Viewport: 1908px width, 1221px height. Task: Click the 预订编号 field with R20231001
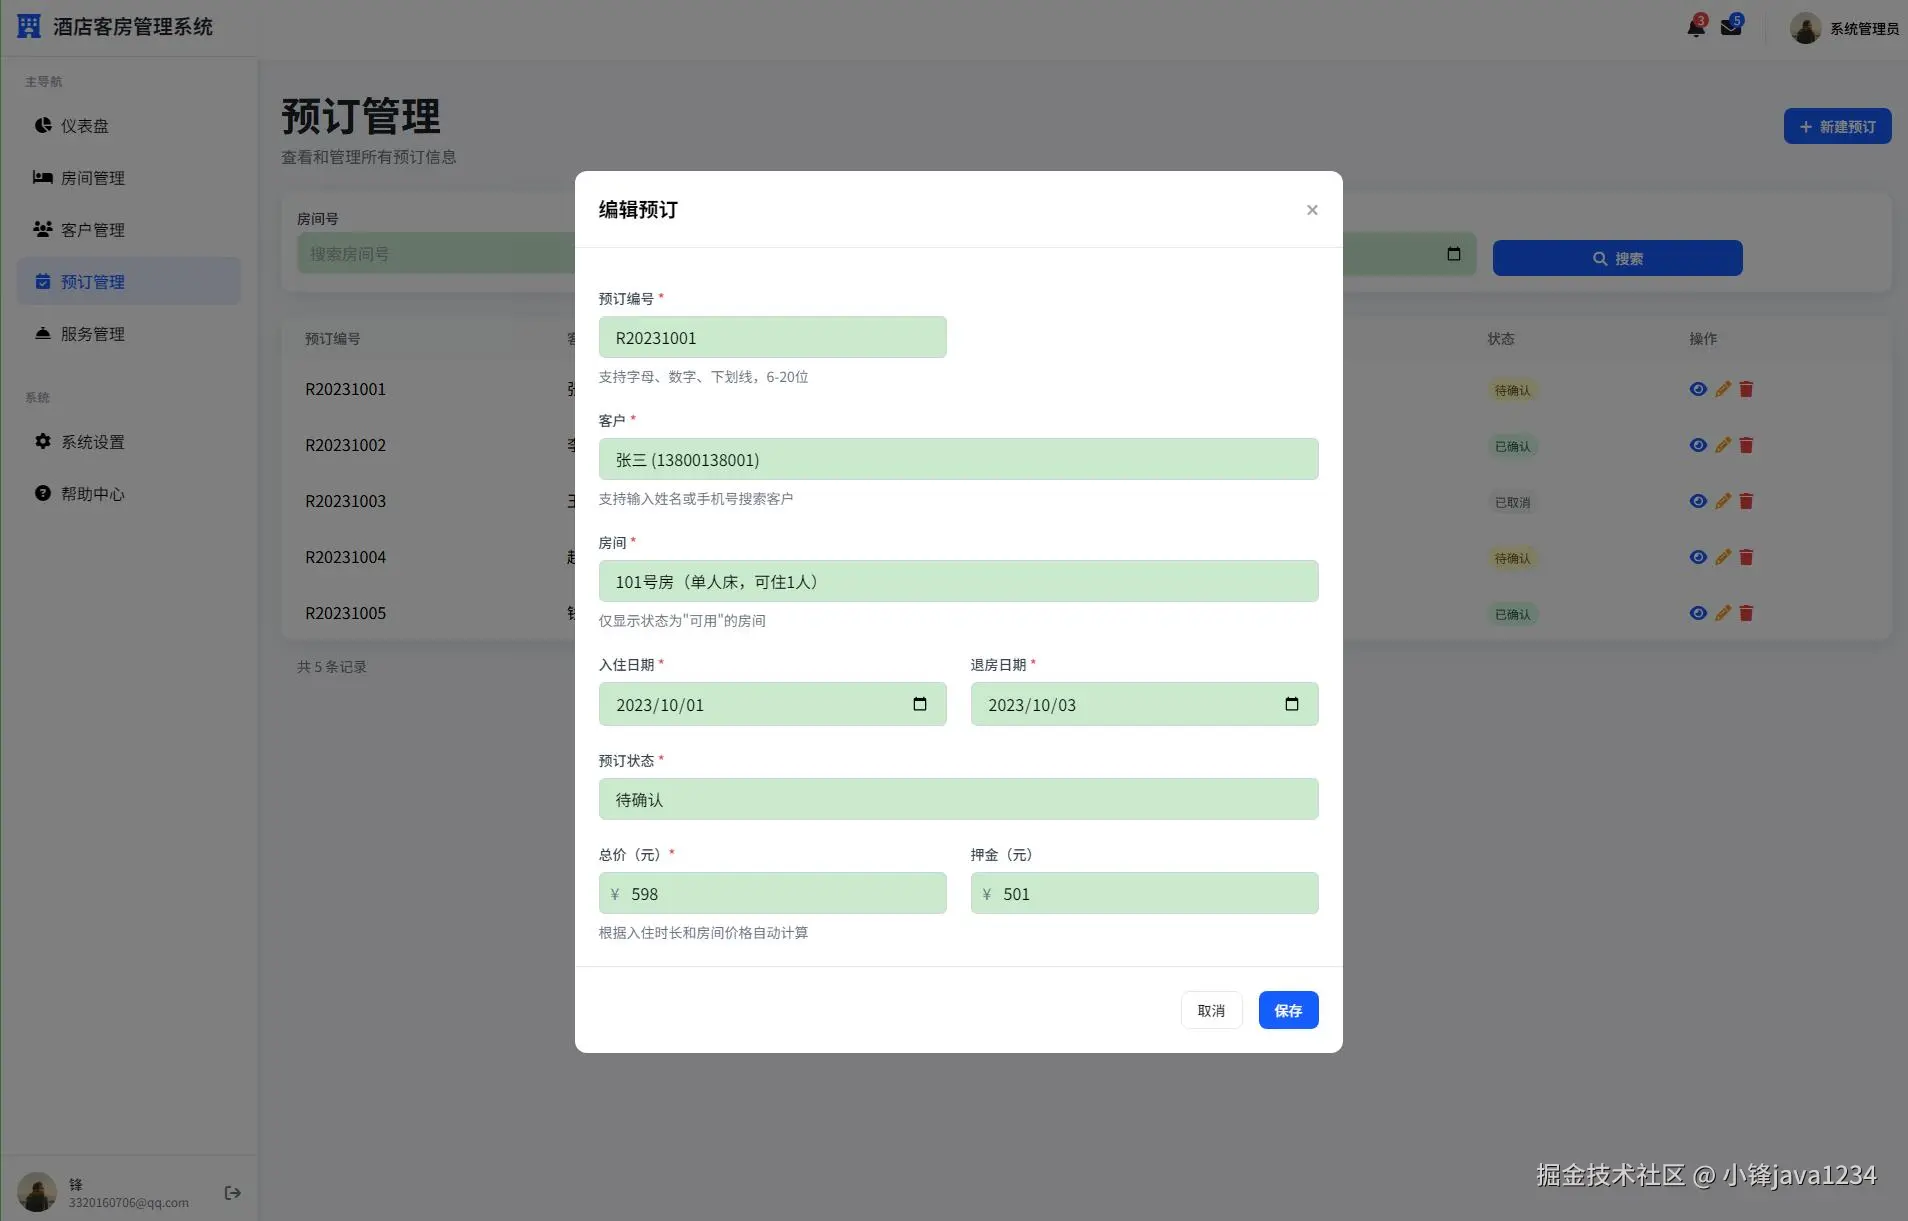tap(772, 337)
